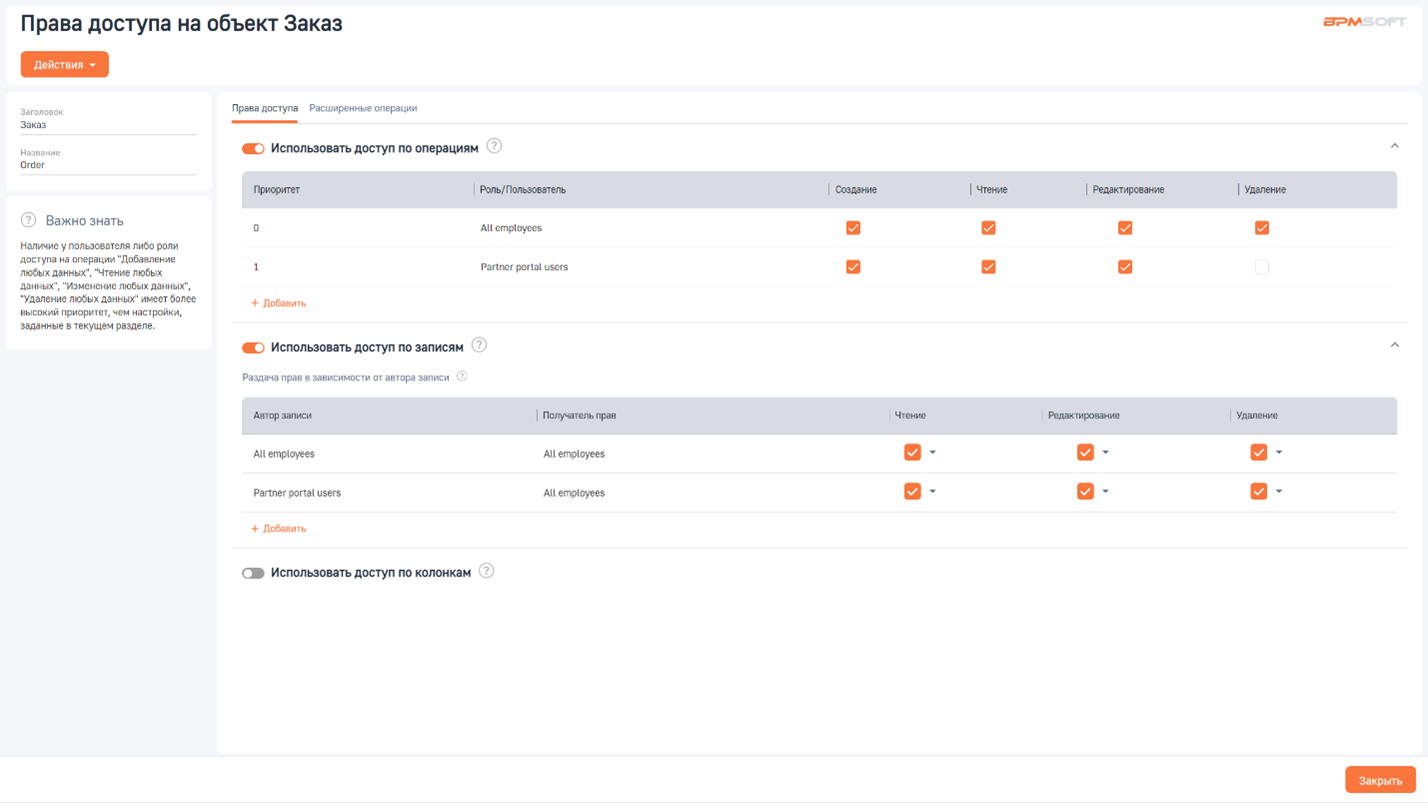Open Чтение dropdown arrow for author All employees

[x=933, y=453]
